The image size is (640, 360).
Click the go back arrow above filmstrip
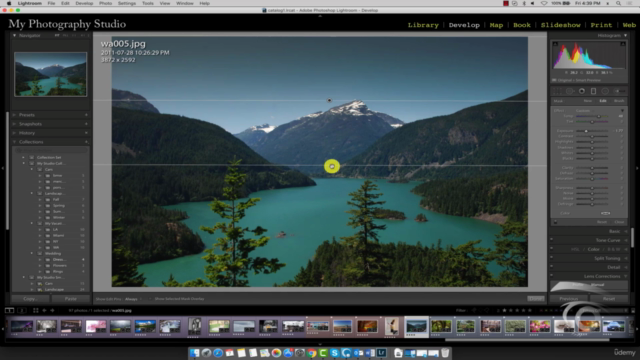coord(44,310)
